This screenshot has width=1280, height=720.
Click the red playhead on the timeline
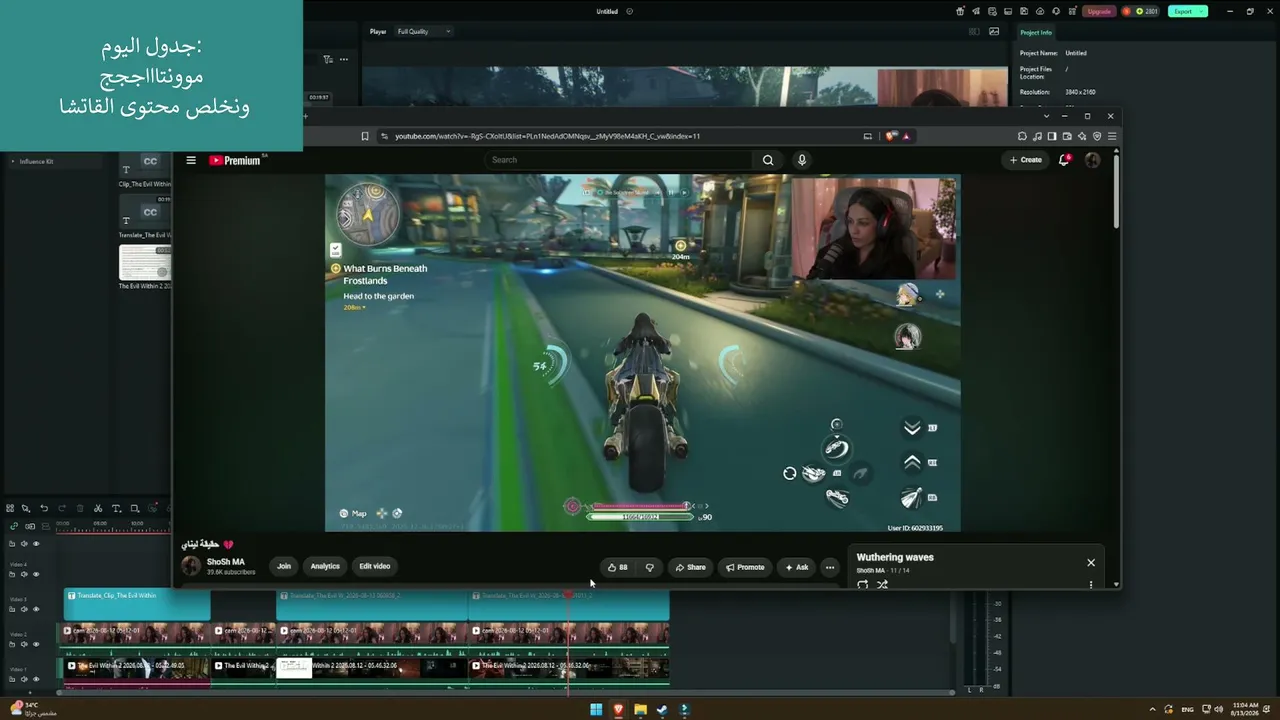tap(568, 595)
